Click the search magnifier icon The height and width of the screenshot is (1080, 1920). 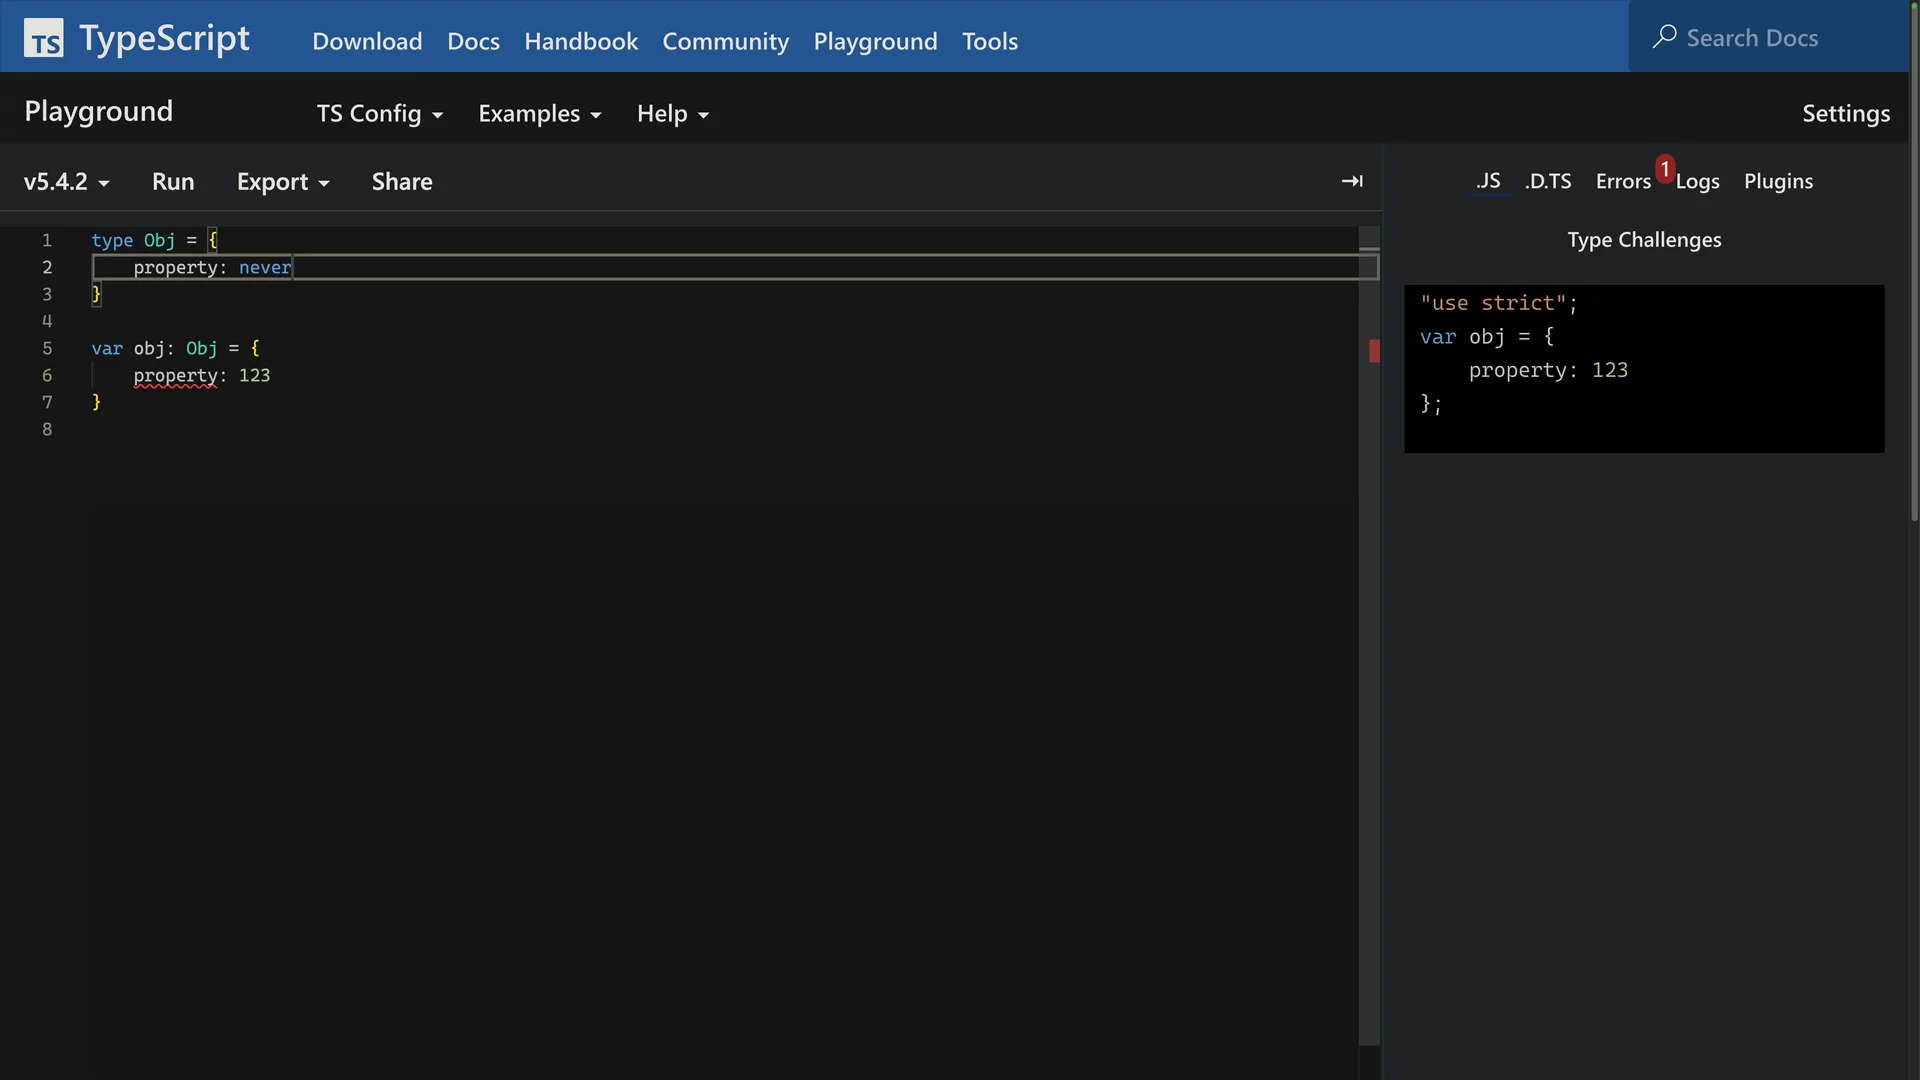[x=1664, y=37]
